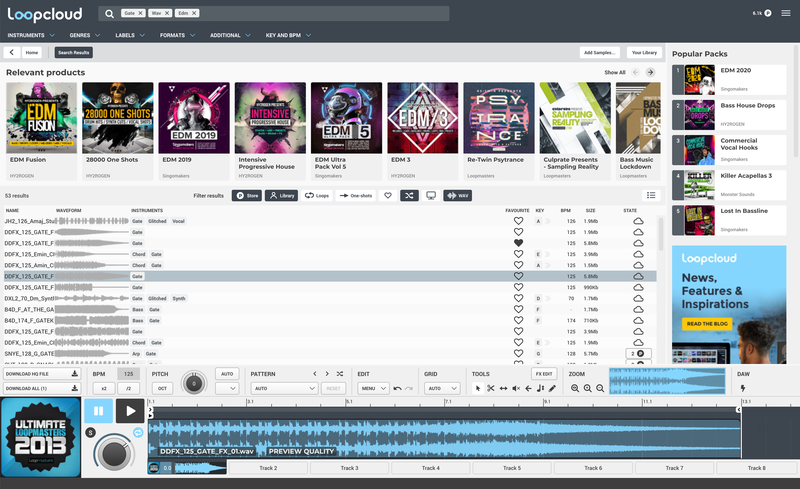800x489 pixels.
Task: Expand the Additional dropdown
Action: pos(231,35)
